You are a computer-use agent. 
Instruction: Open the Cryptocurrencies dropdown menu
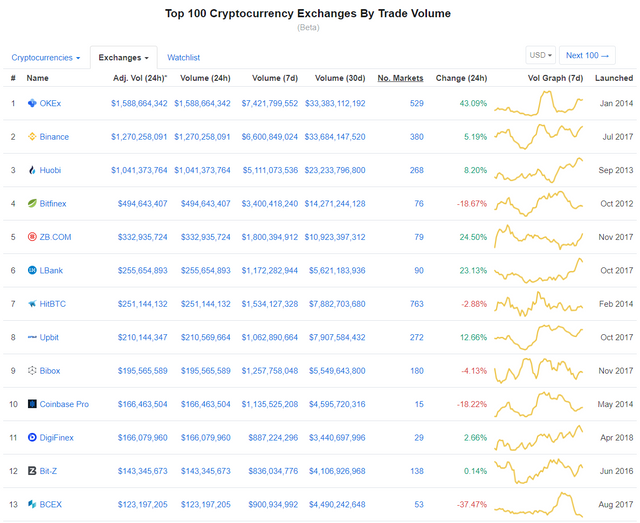pyautogui.click(x=46, y=58)
